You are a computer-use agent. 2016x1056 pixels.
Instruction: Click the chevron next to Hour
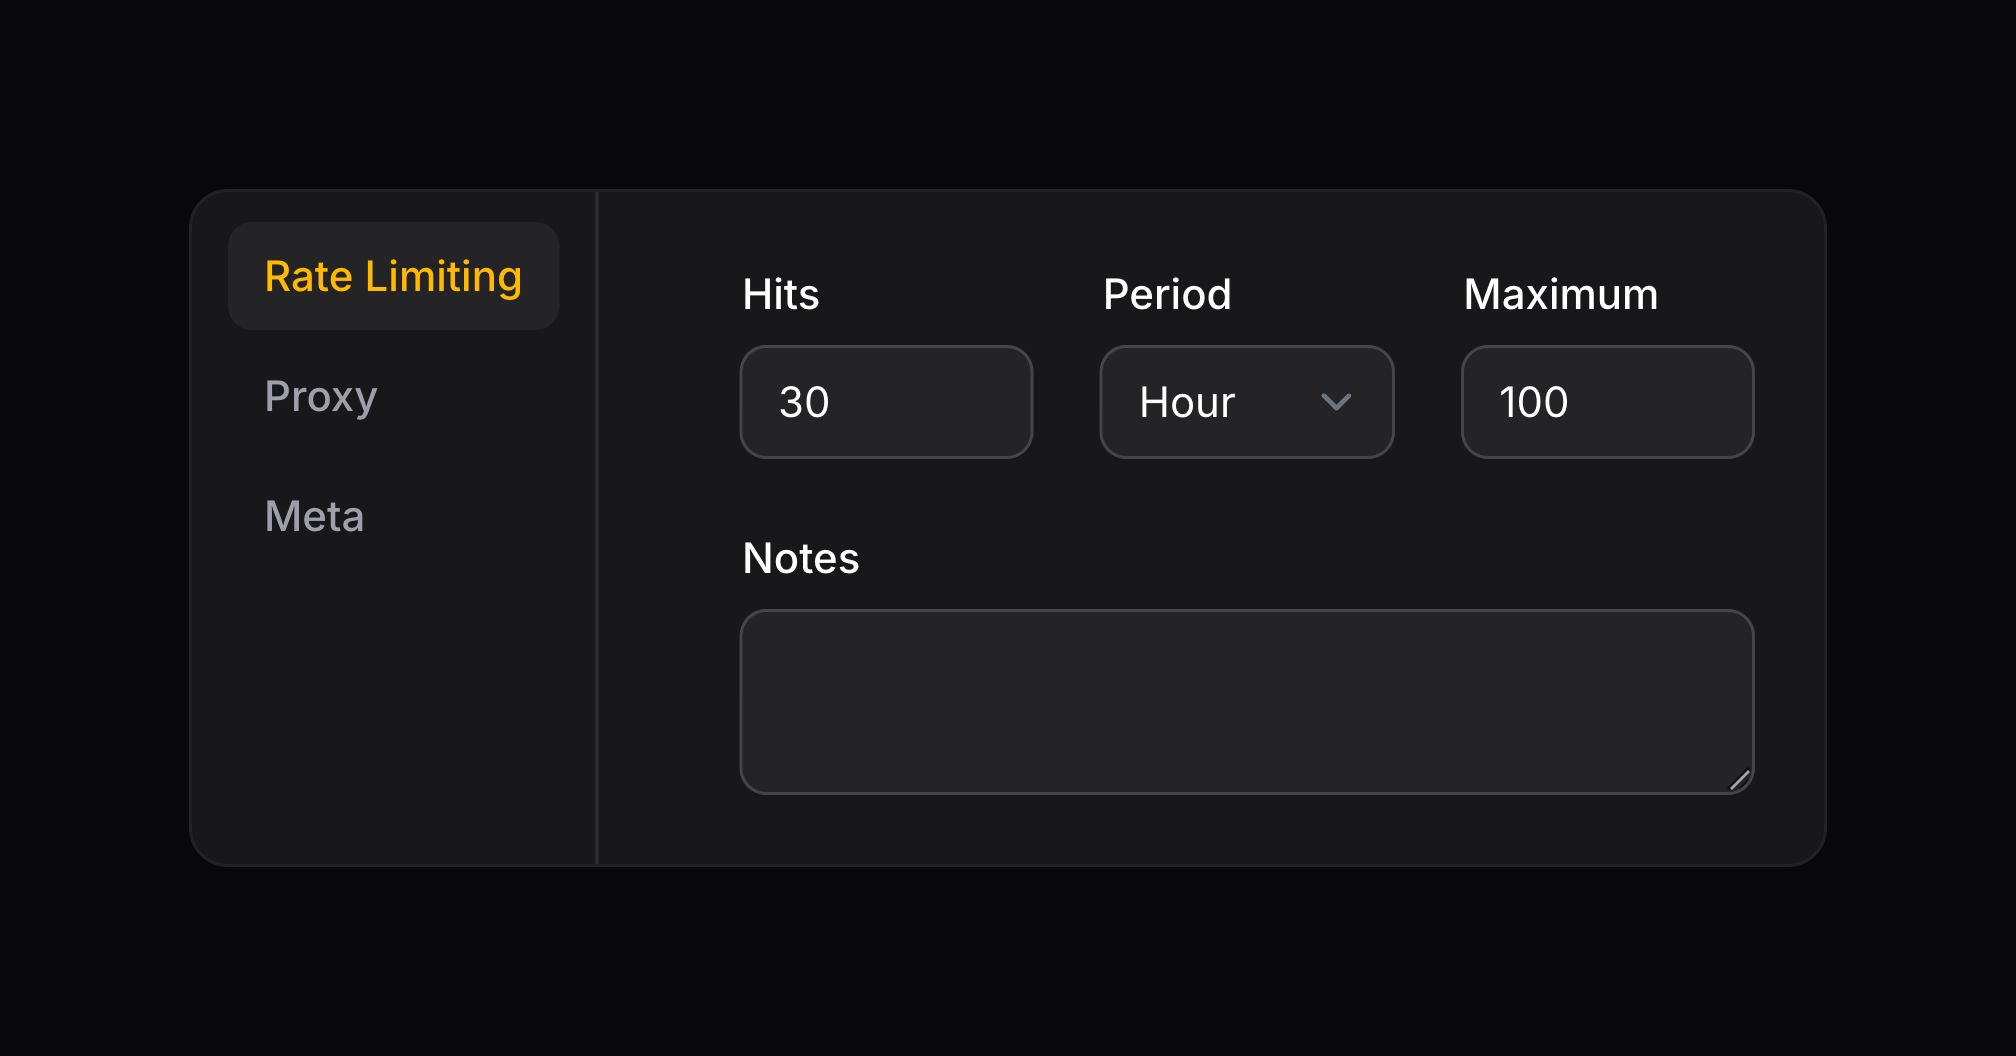pyautogui.click(x=1337, y=402)
